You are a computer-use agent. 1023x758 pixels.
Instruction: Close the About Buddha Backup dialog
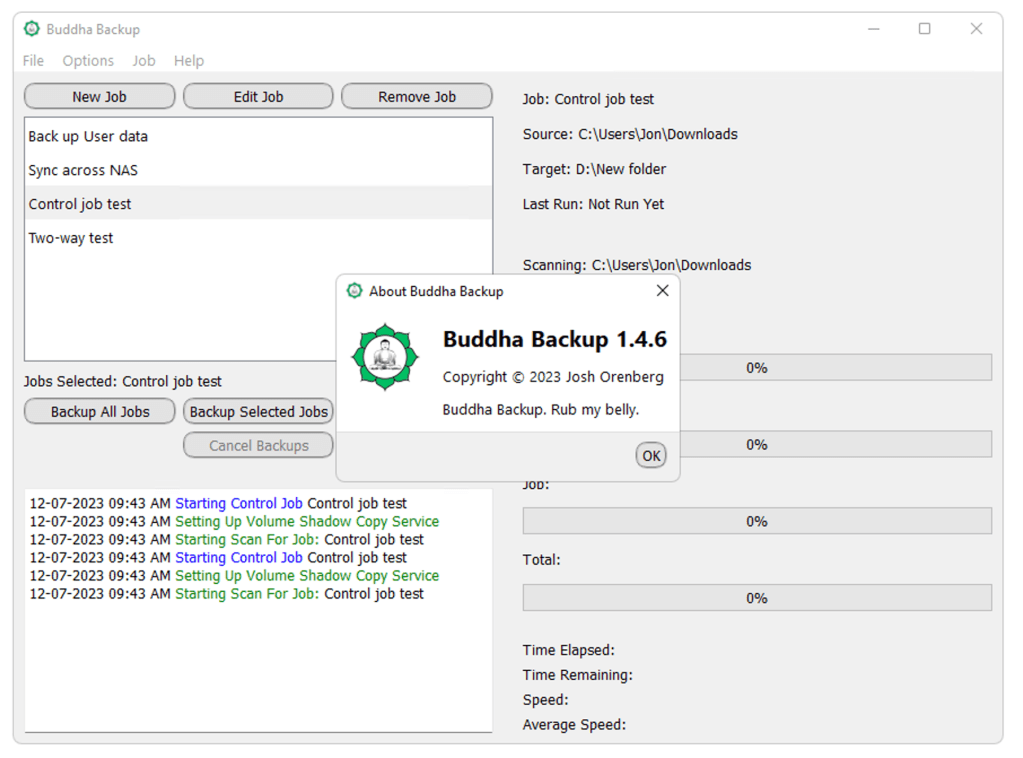tap(662, 290)
